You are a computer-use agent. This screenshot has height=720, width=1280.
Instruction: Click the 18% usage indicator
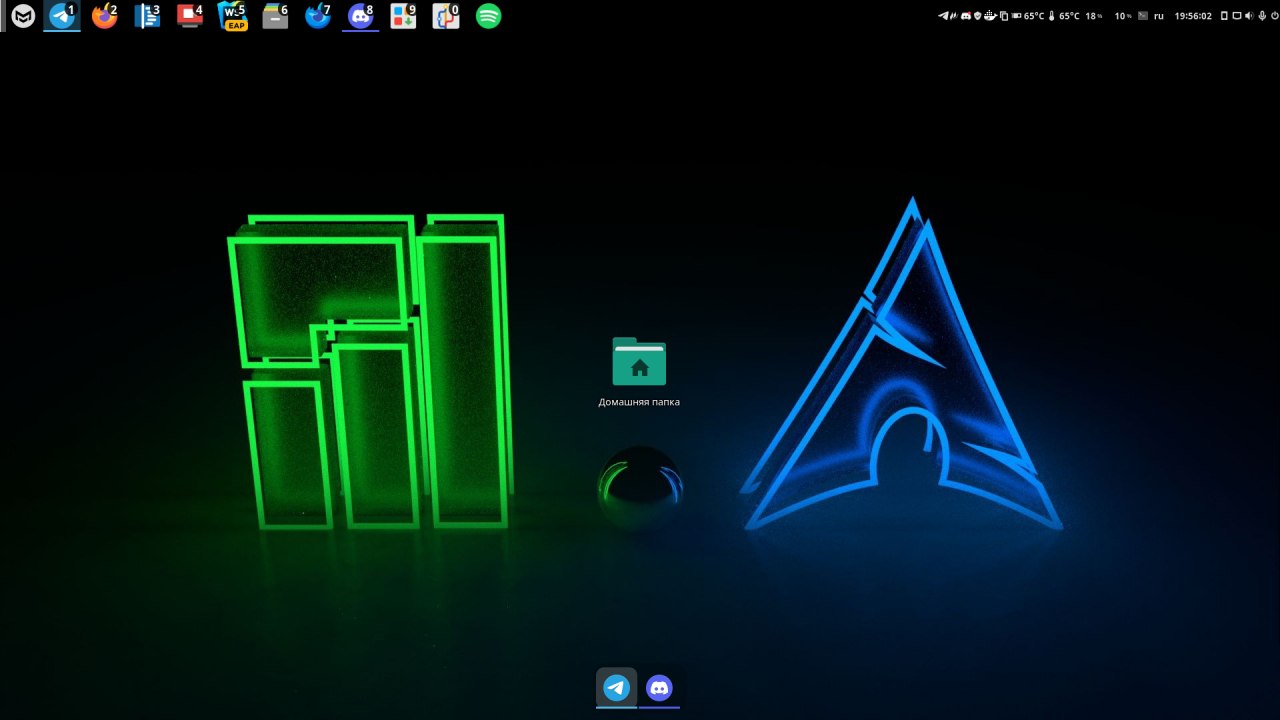point(1094,16)
